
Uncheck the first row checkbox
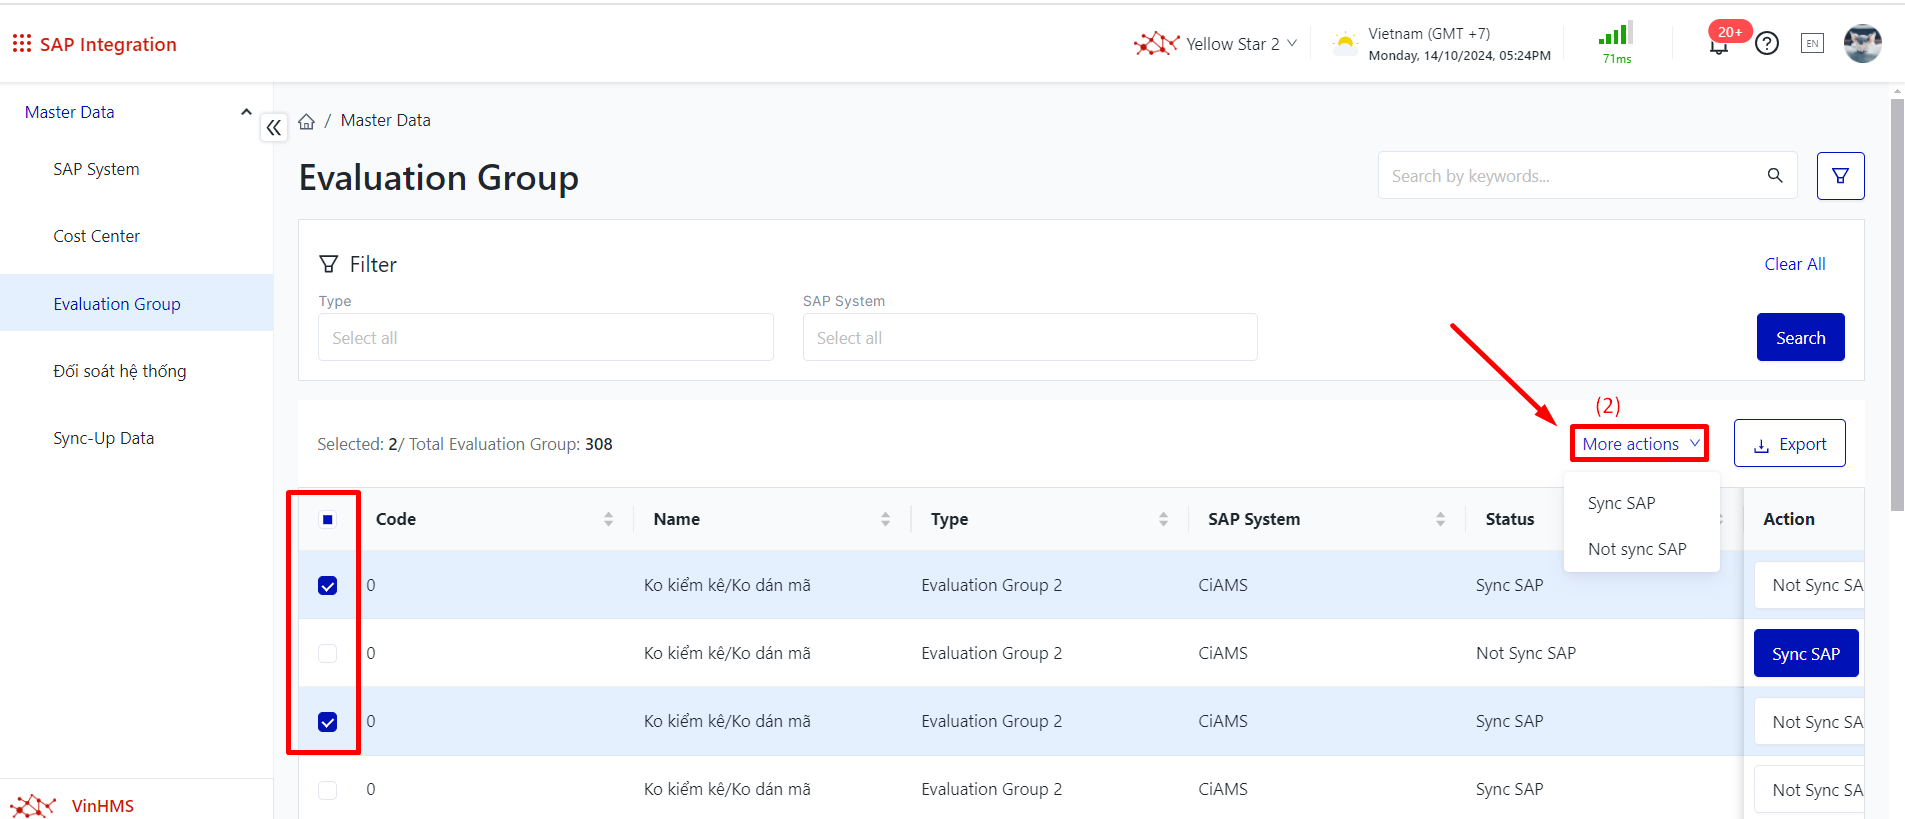(x=328, y=586)
